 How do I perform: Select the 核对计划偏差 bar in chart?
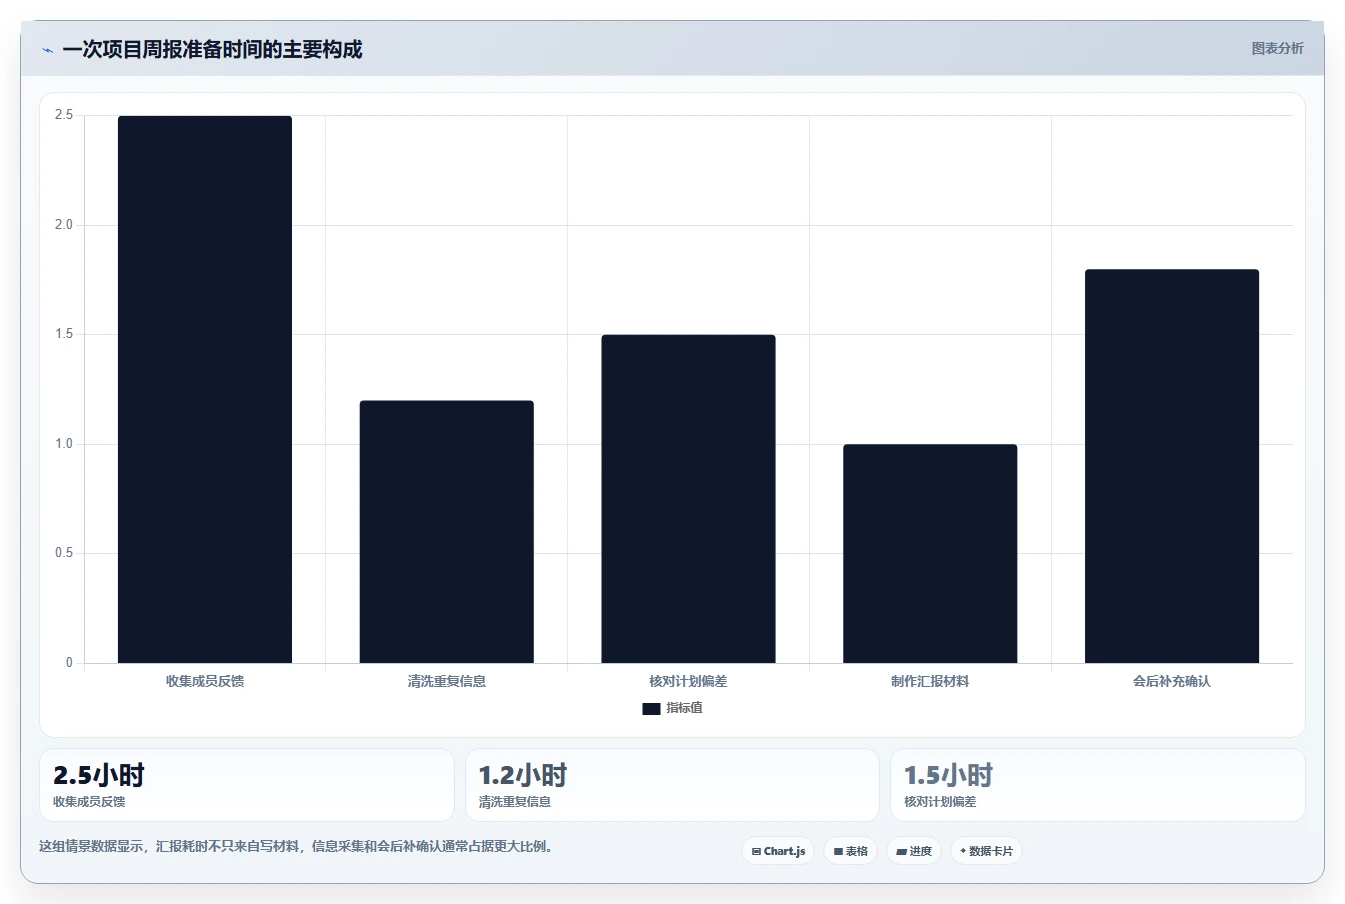click(688, 499)
